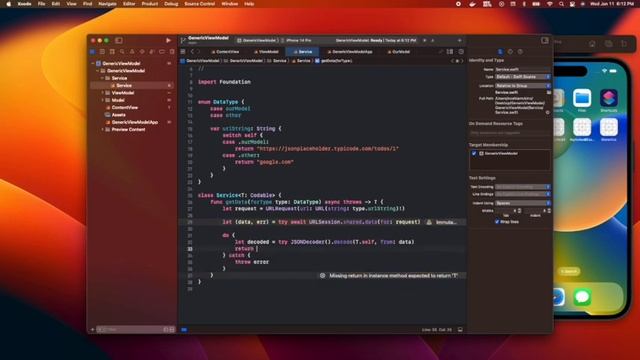Click the warning triangle on line 29
Screen dimensions: 640x360
(x=429, y=222)
